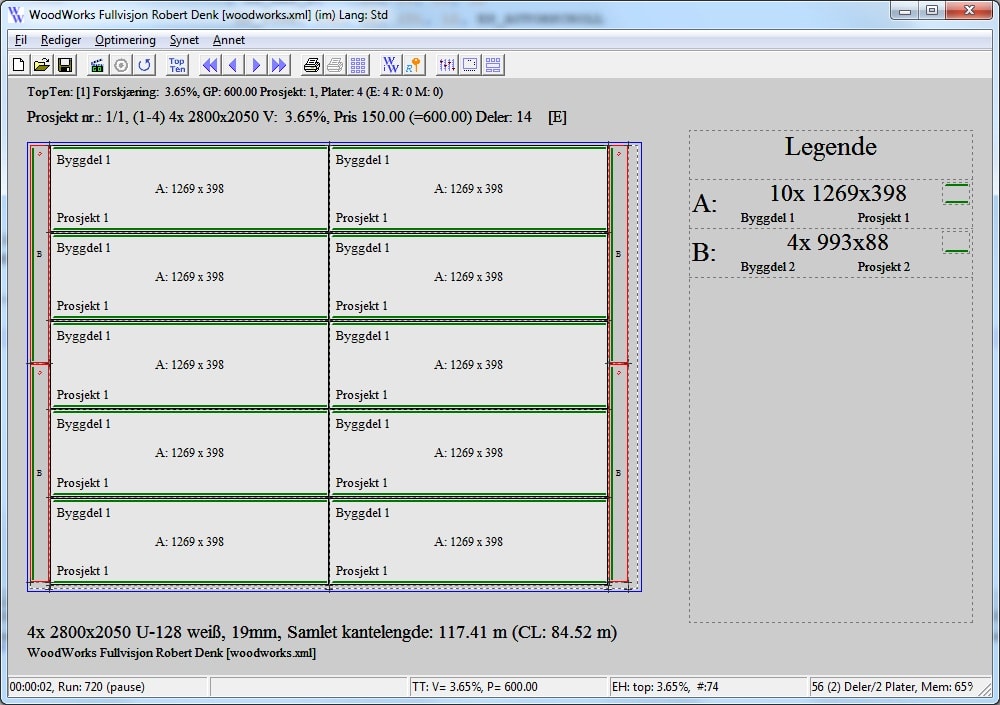Click legend entry A: 10x 1269x398
1000x705 pixels.
coord(830,204)
